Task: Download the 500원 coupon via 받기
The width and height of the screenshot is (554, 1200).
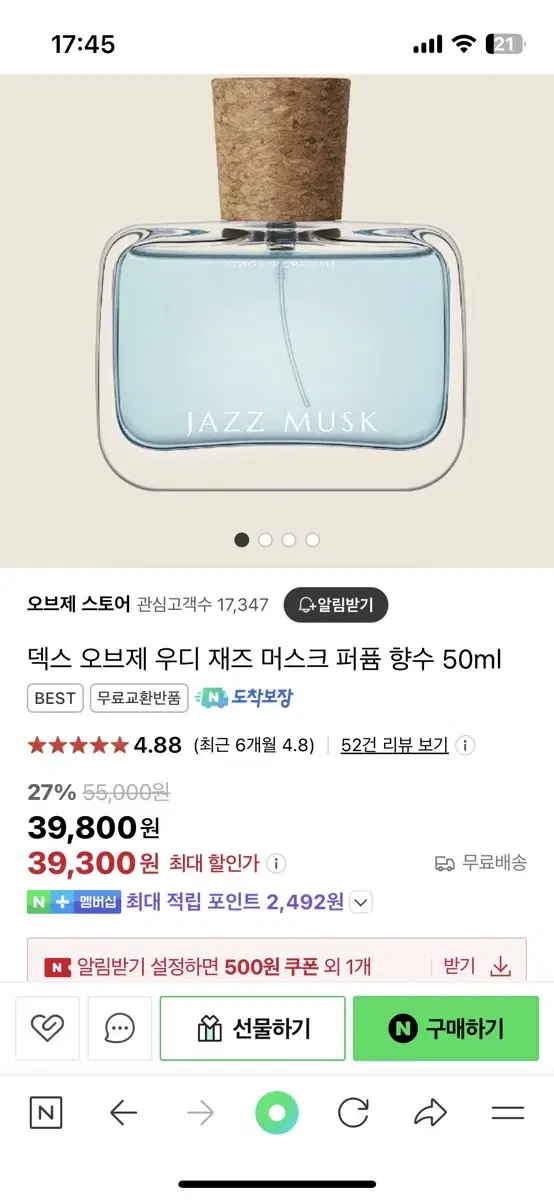Action: tap(478, 966)
